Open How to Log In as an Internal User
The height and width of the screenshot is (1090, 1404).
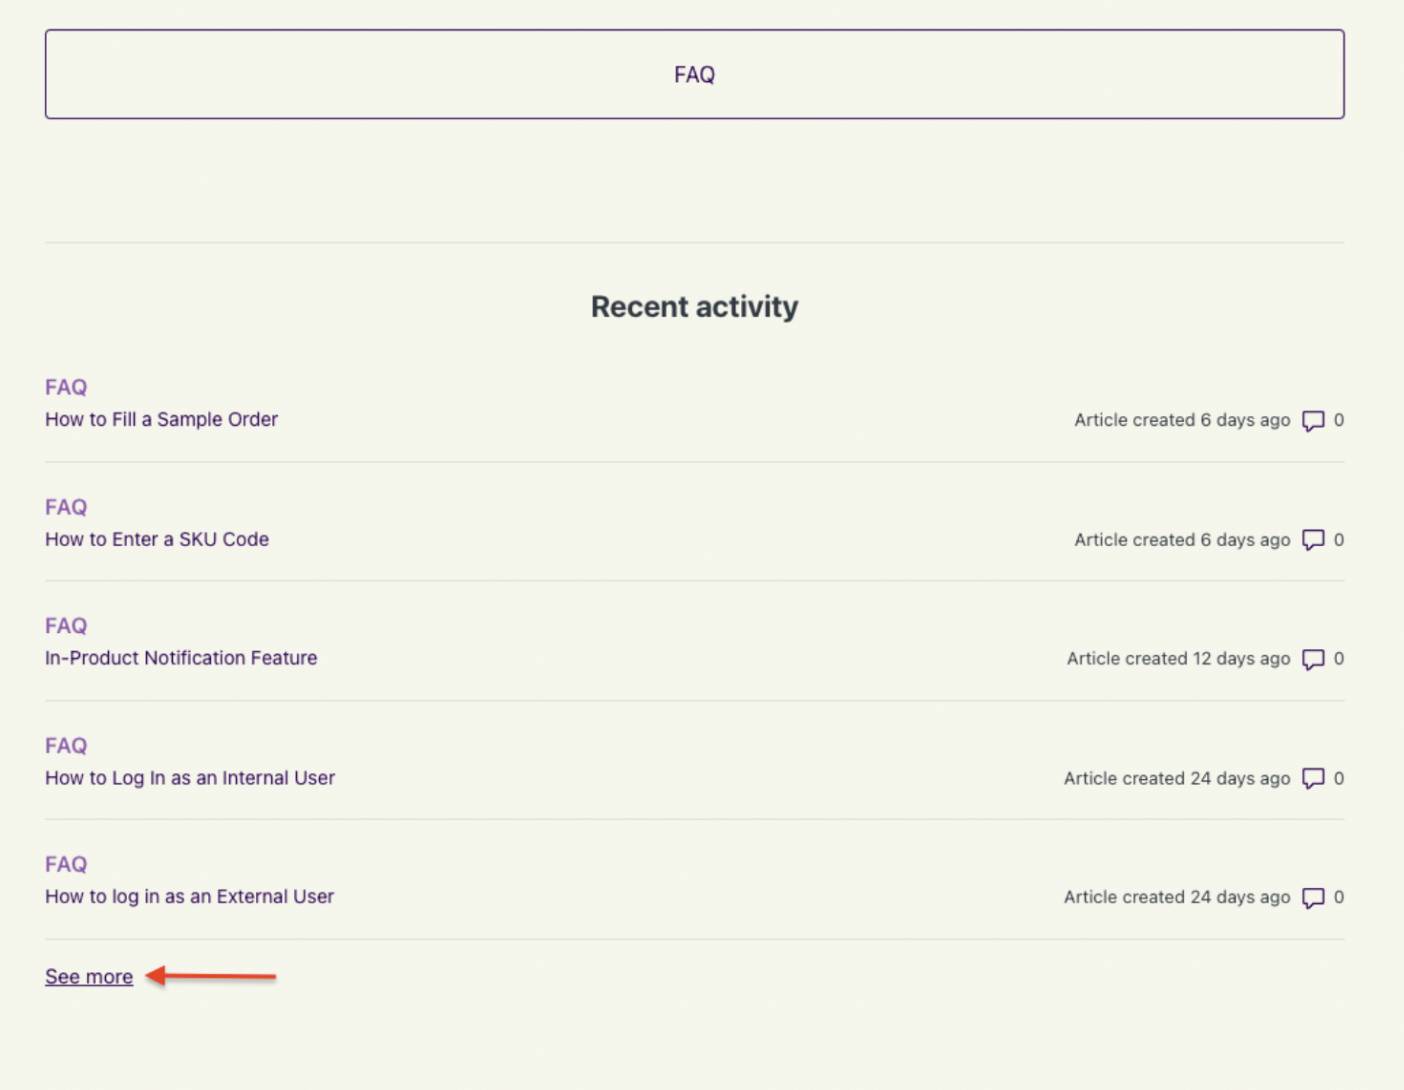click(x=190, y=778)
